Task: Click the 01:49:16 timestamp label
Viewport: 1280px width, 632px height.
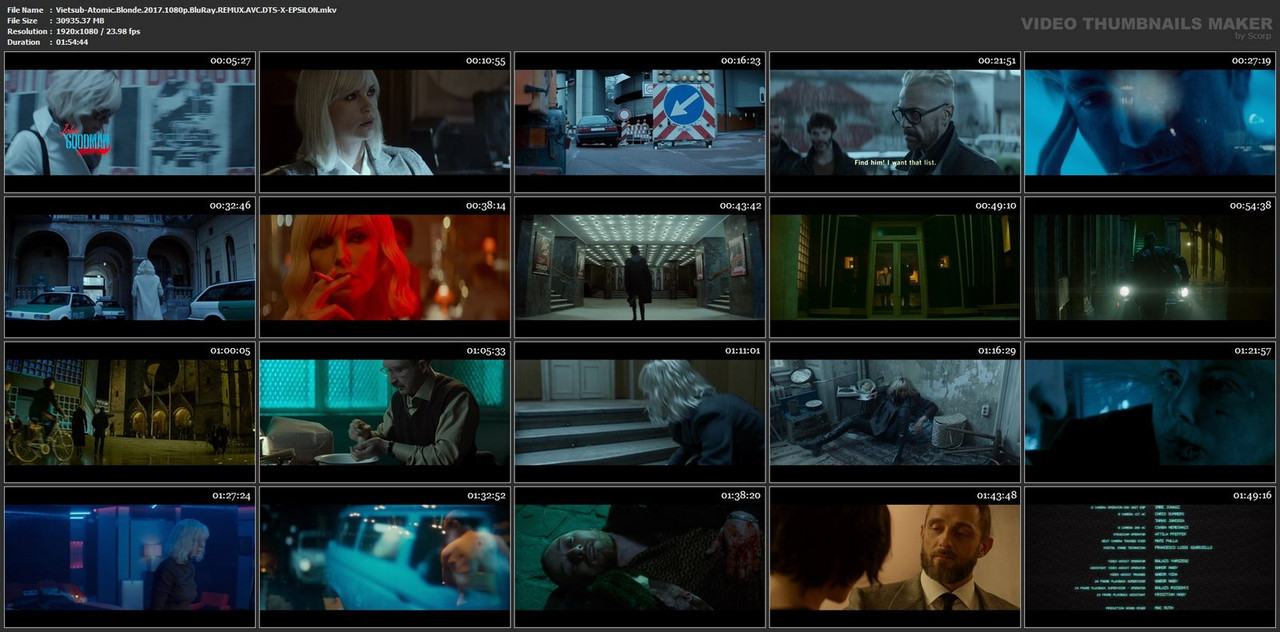Action: (1251, 496)
